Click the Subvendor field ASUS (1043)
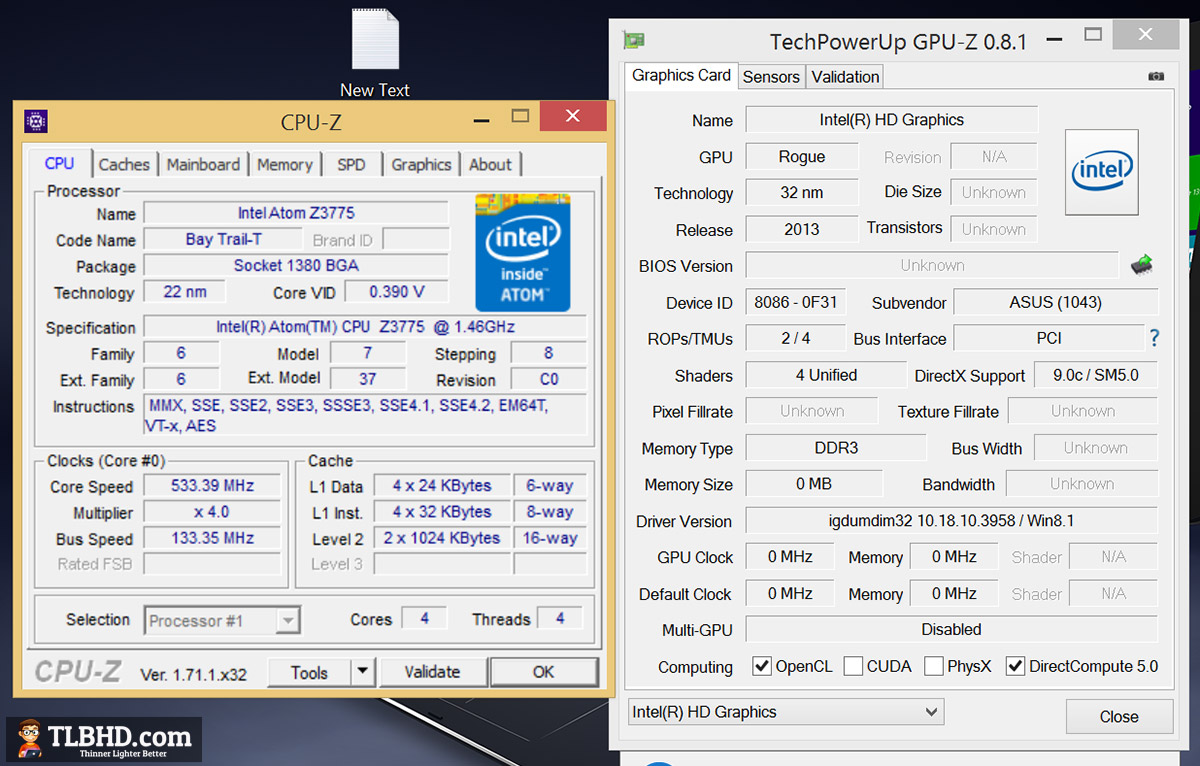The image size is (1200, 766). (1056, 302)
